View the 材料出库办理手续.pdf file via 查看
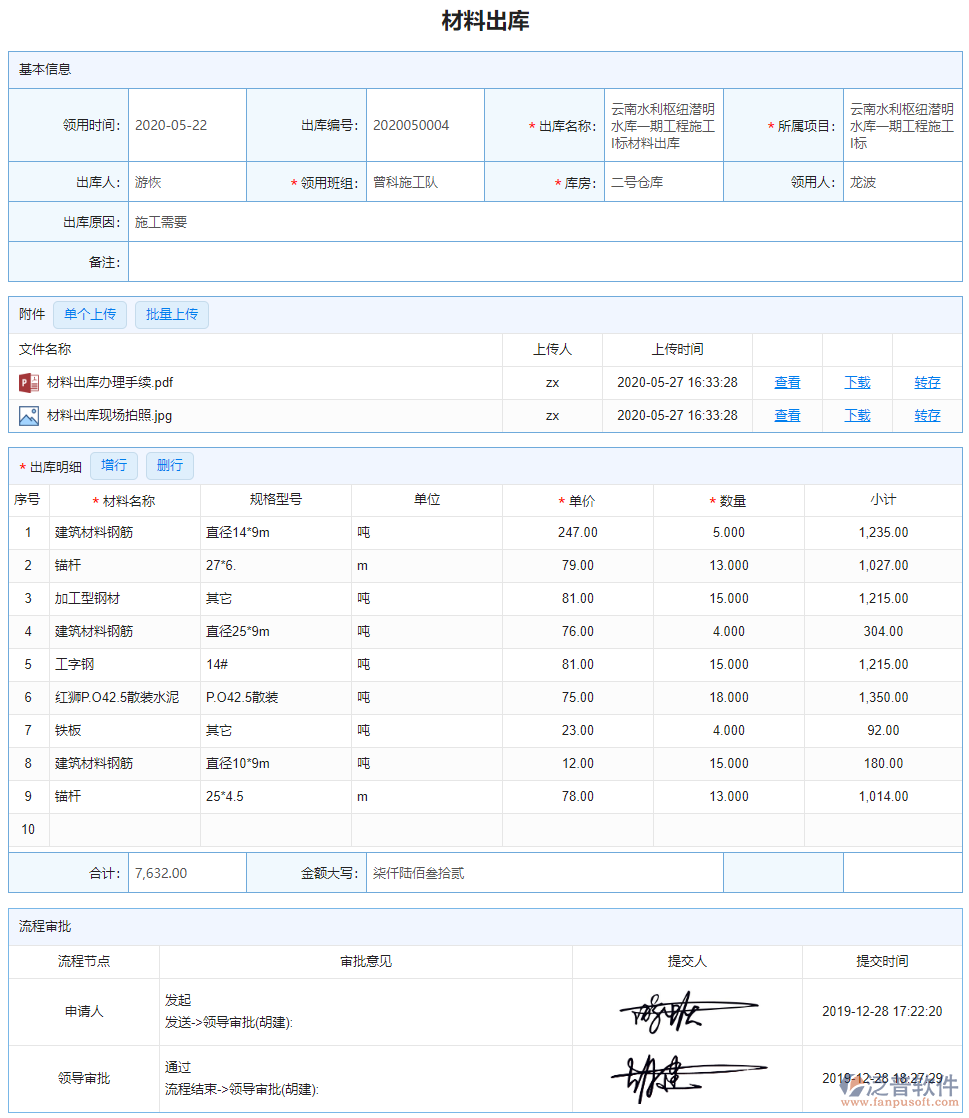Viewport: 969px width, 1118px height. [787, 383]
